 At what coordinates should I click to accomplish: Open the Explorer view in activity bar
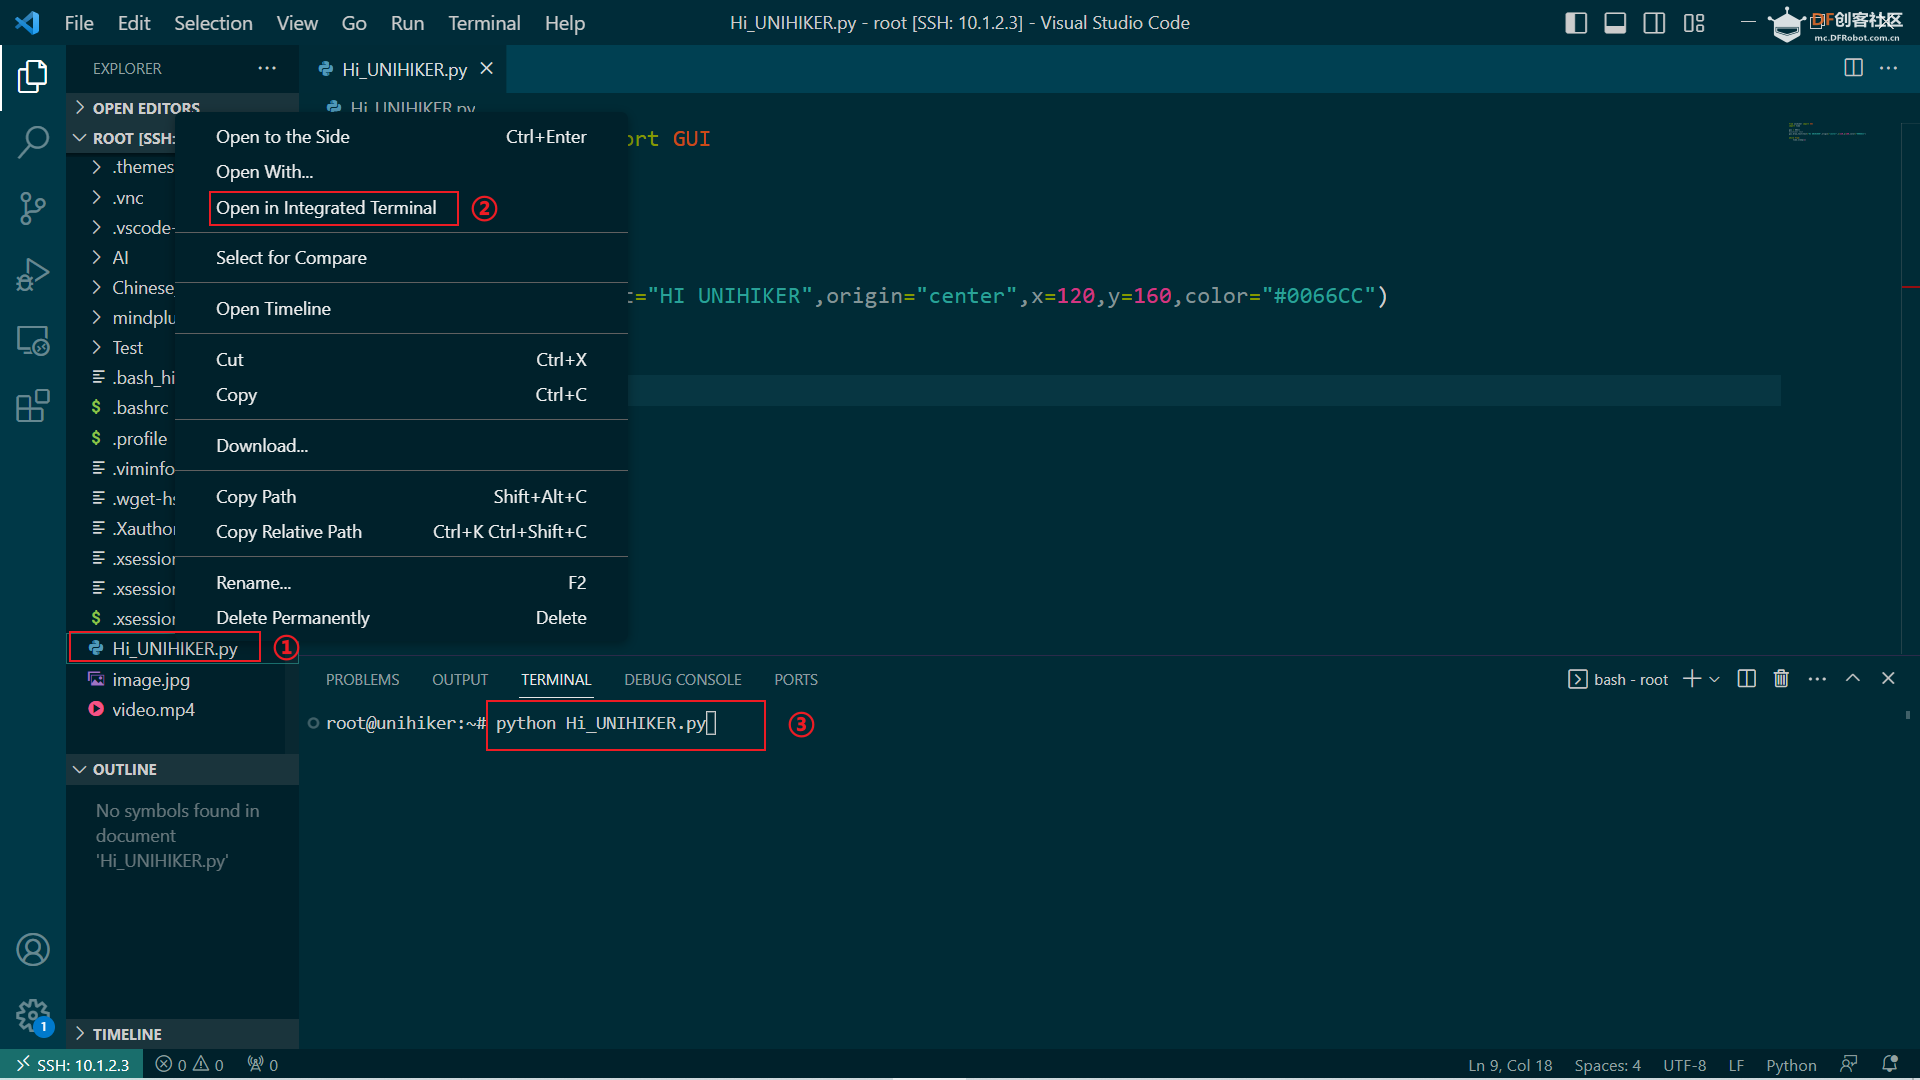[x=32, y=76]
